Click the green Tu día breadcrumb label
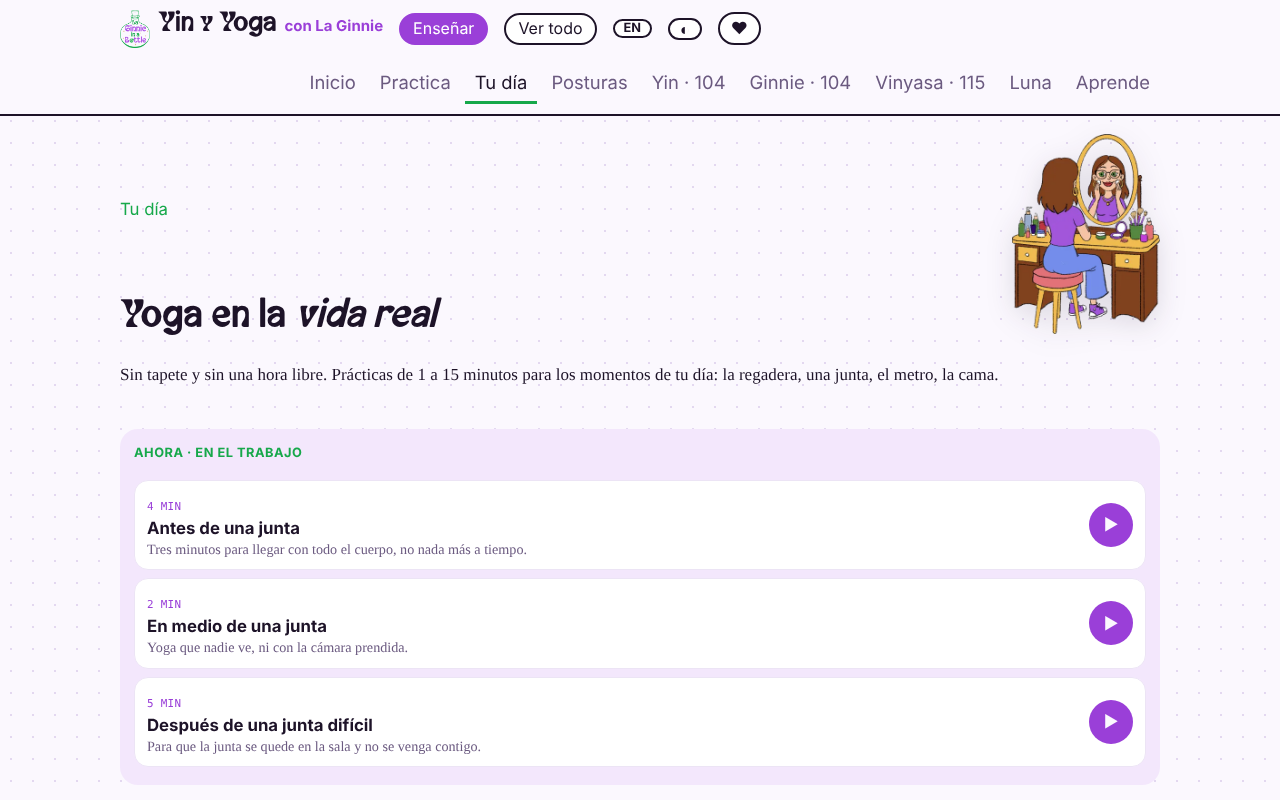The image size is (1280, 800). (144, 209)
